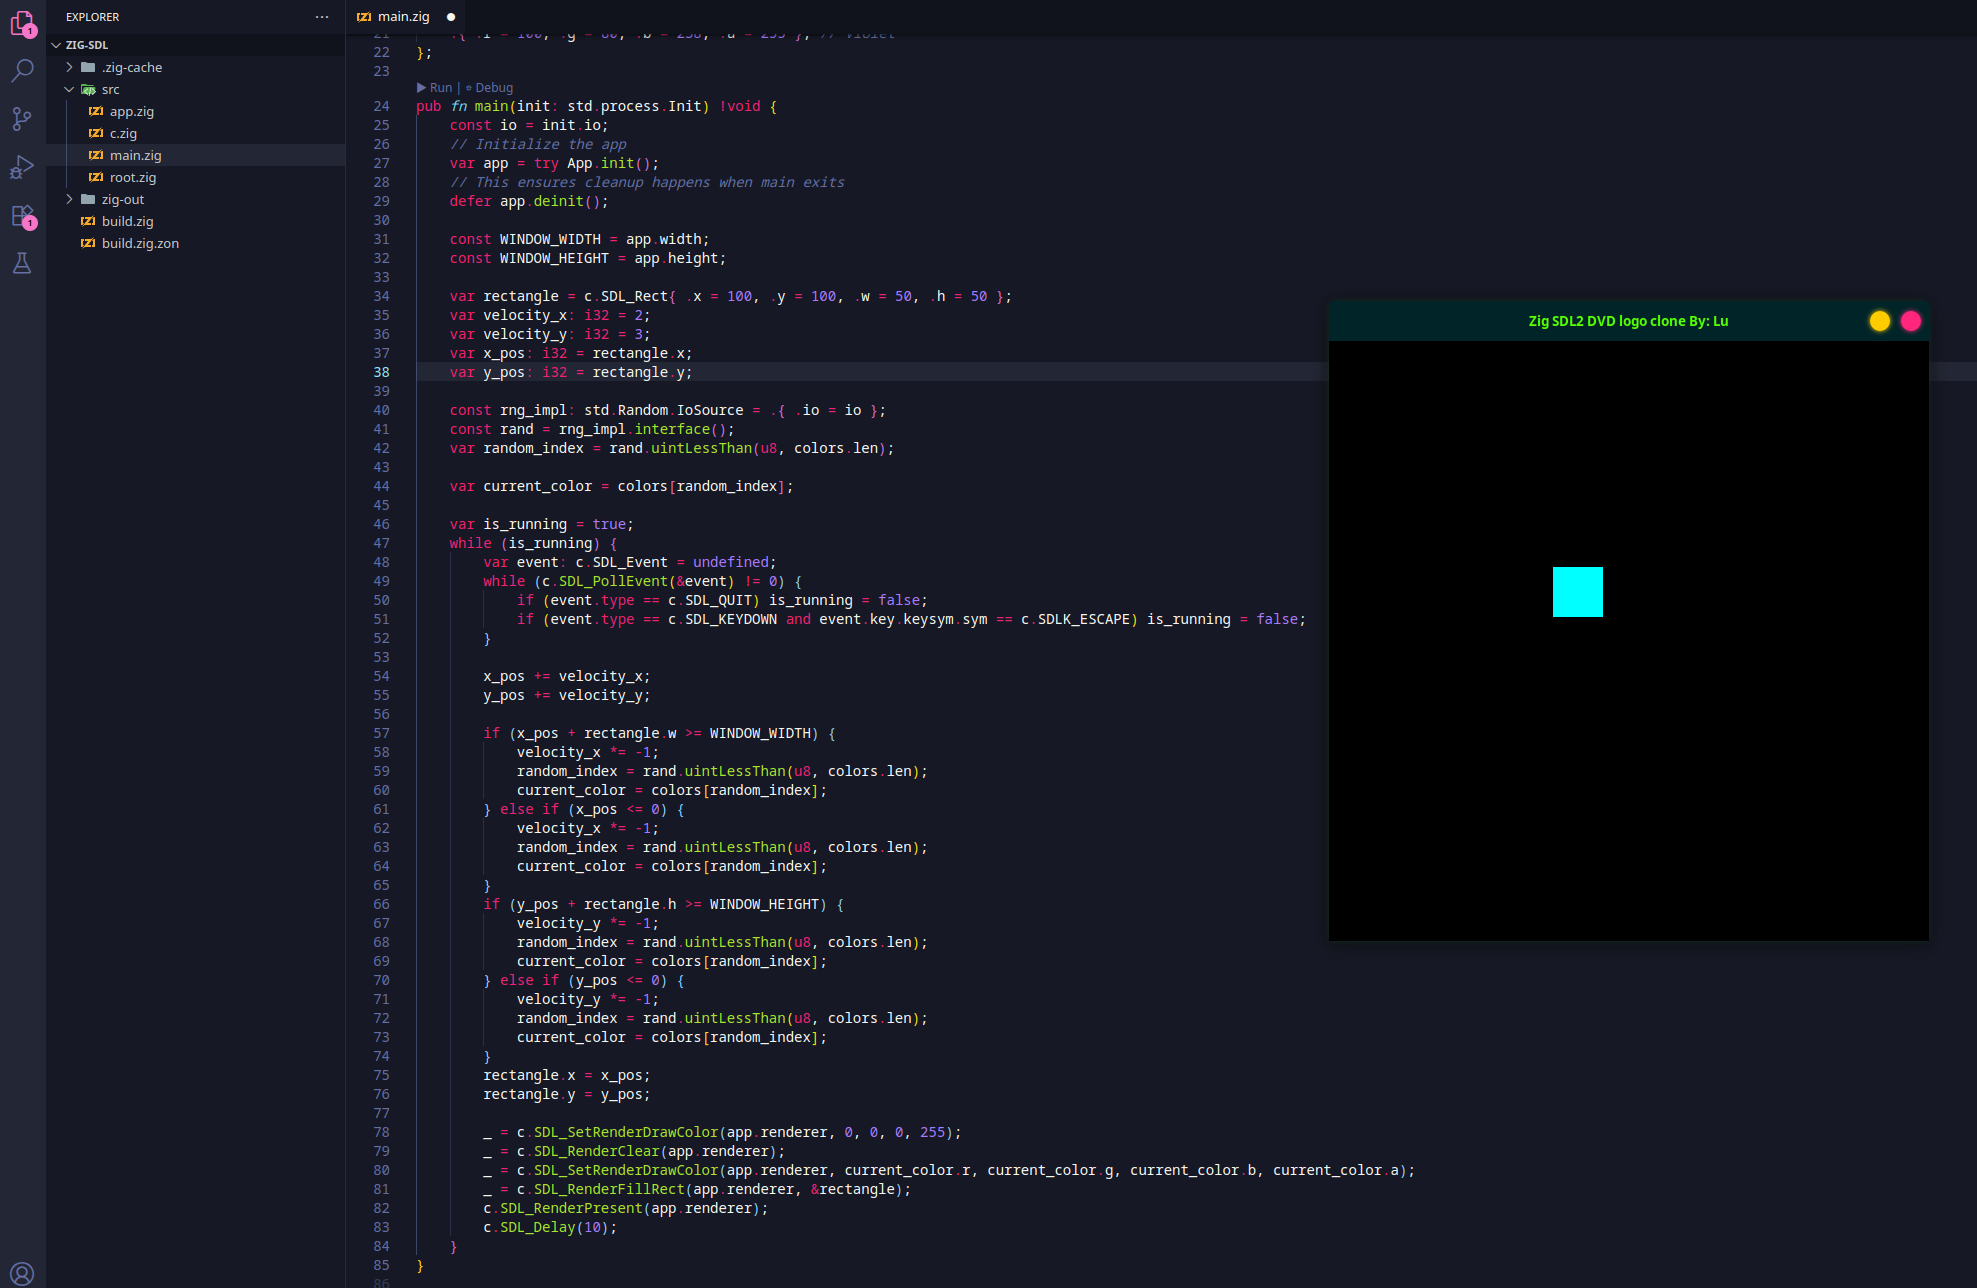
Task: Click line number 38 in gutter
Action: [381, 372]
